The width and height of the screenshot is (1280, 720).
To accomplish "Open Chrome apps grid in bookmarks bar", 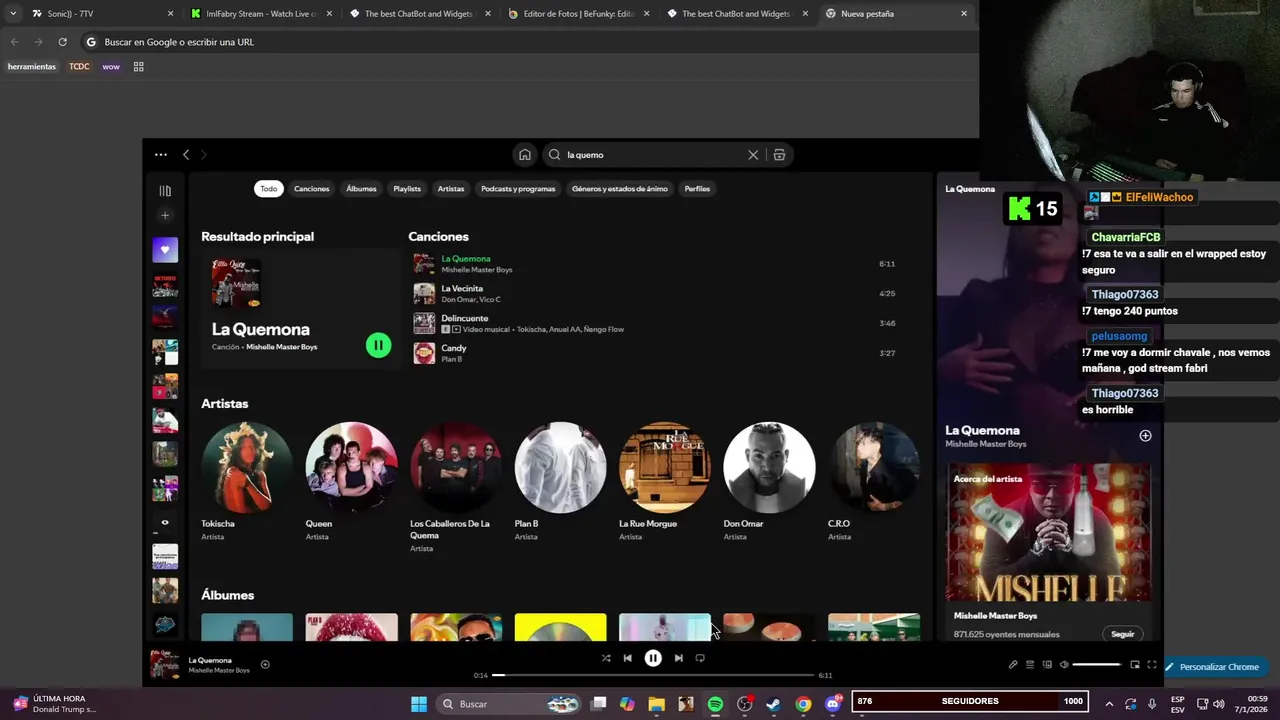I will 139,67.
